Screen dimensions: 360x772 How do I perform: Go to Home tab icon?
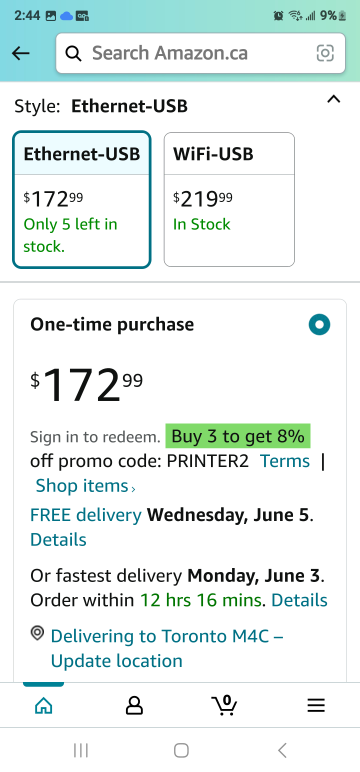point(44,706)
